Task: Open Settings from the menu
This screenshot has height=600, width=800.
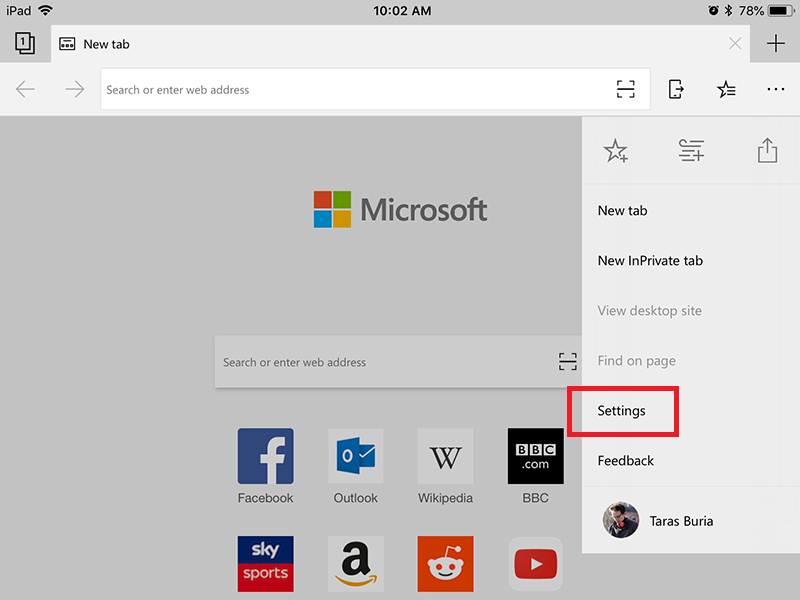Action: point(691,411)
